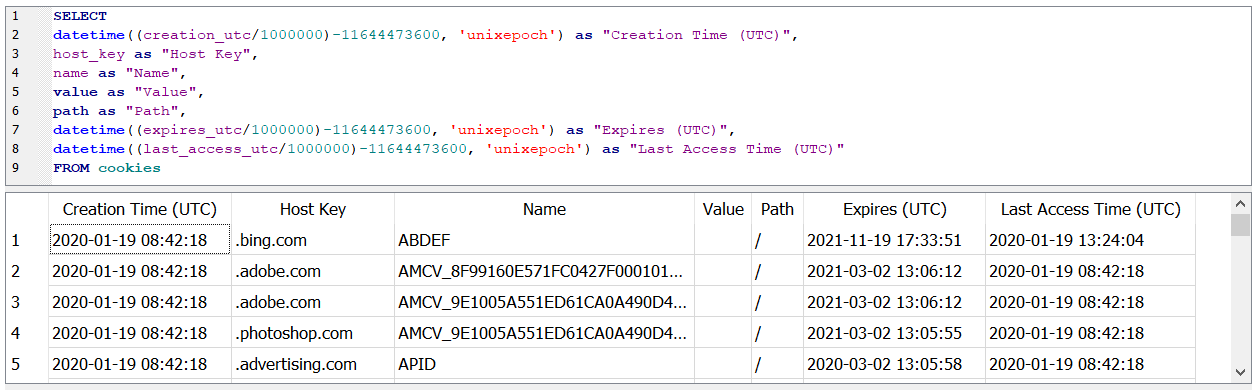Select the empty Value cell in the APID row
1259x390 pixels.
click(x=723, y=364)
